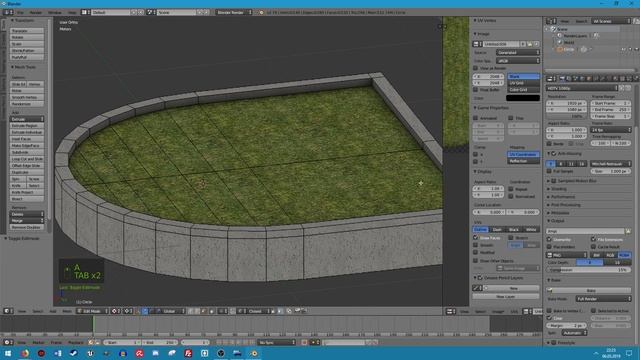Adjust the PNG Compression slider
The height and width of the screenshot is (360, 640).
point(589,270)
